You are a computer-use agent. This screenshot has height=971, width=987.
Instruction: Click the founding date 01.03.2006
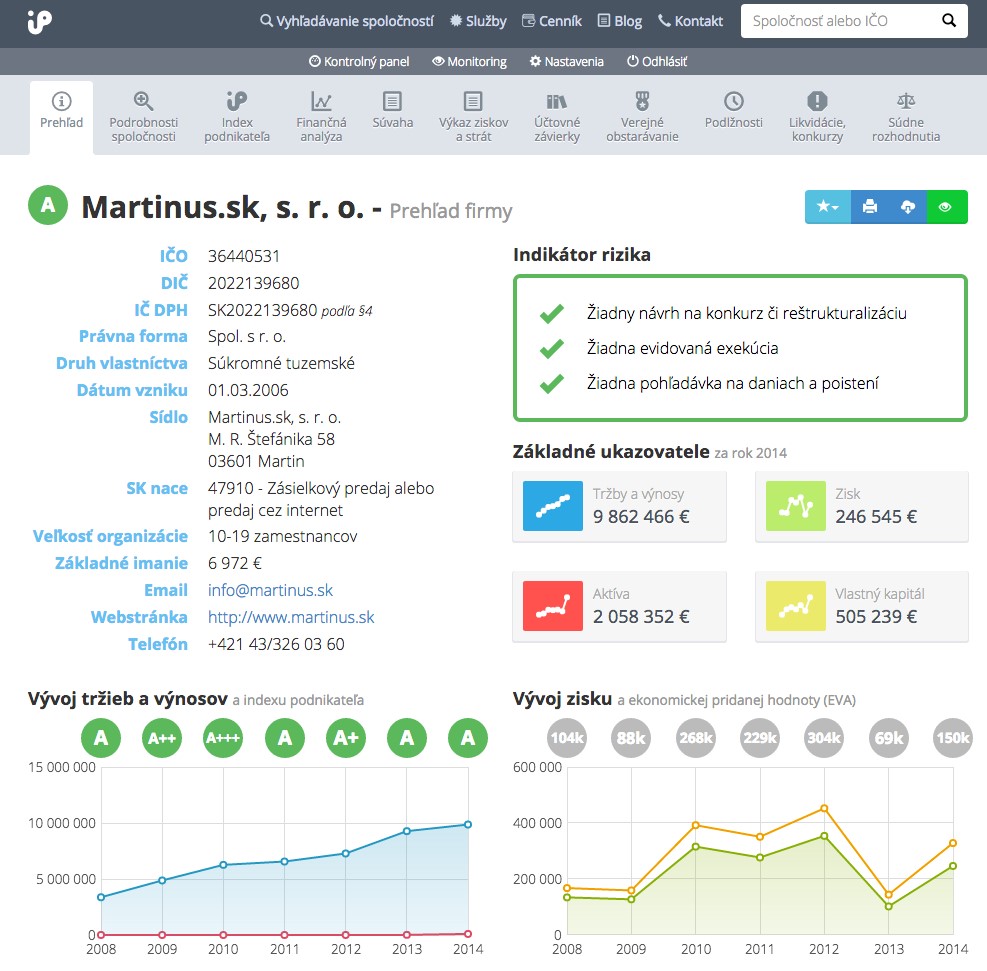point(248,390)
